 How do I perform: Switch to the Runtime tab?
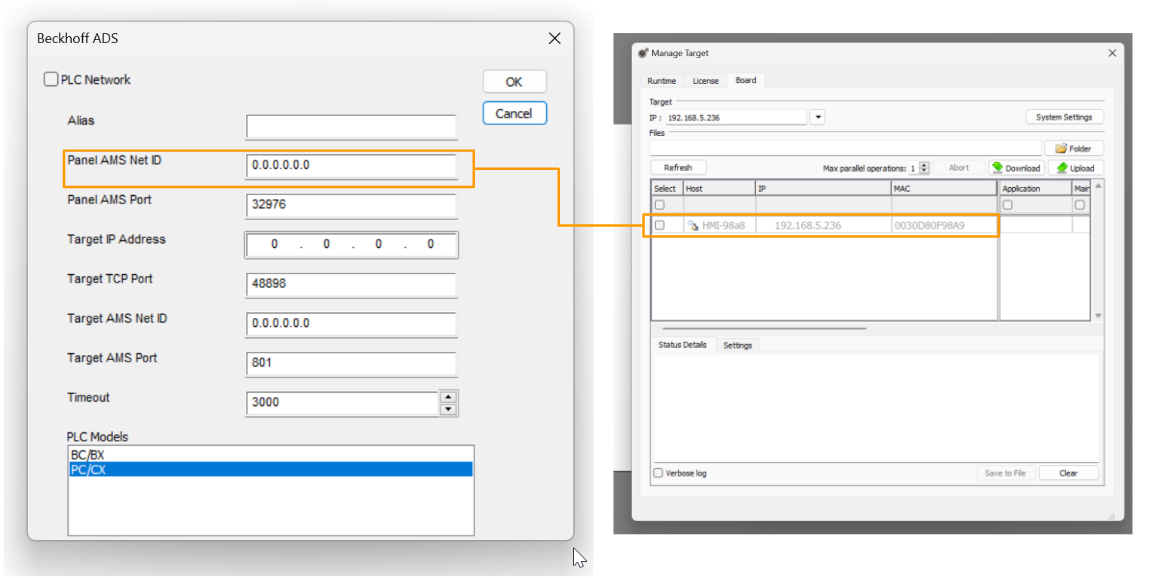(661, 81)
